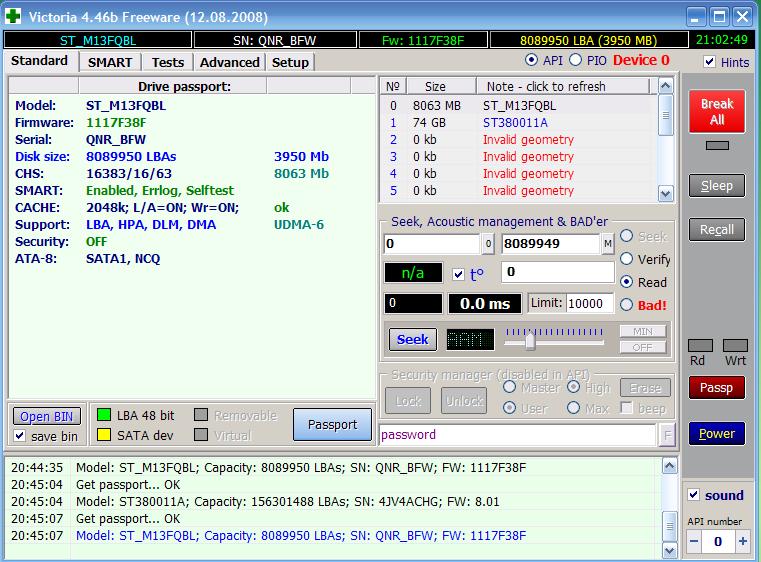Click the 'M' button beside end LBA

click(608, 244)
